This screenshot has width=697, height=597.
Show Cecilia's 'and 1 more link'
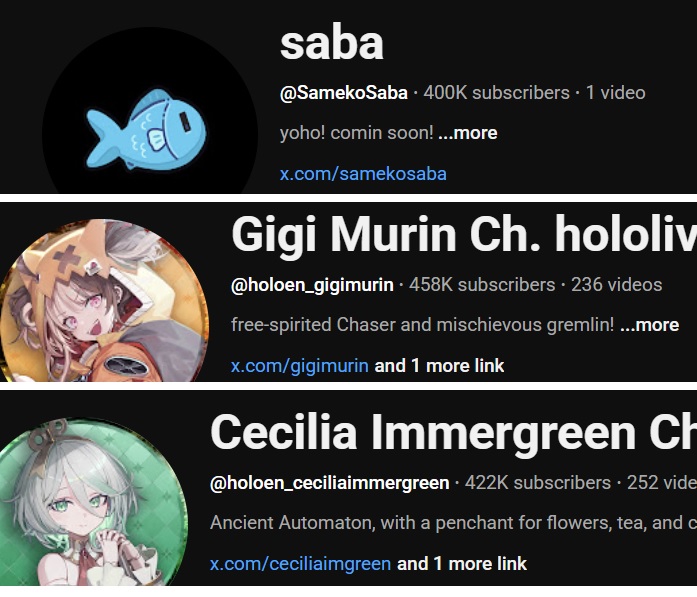(x=462, y=564)
